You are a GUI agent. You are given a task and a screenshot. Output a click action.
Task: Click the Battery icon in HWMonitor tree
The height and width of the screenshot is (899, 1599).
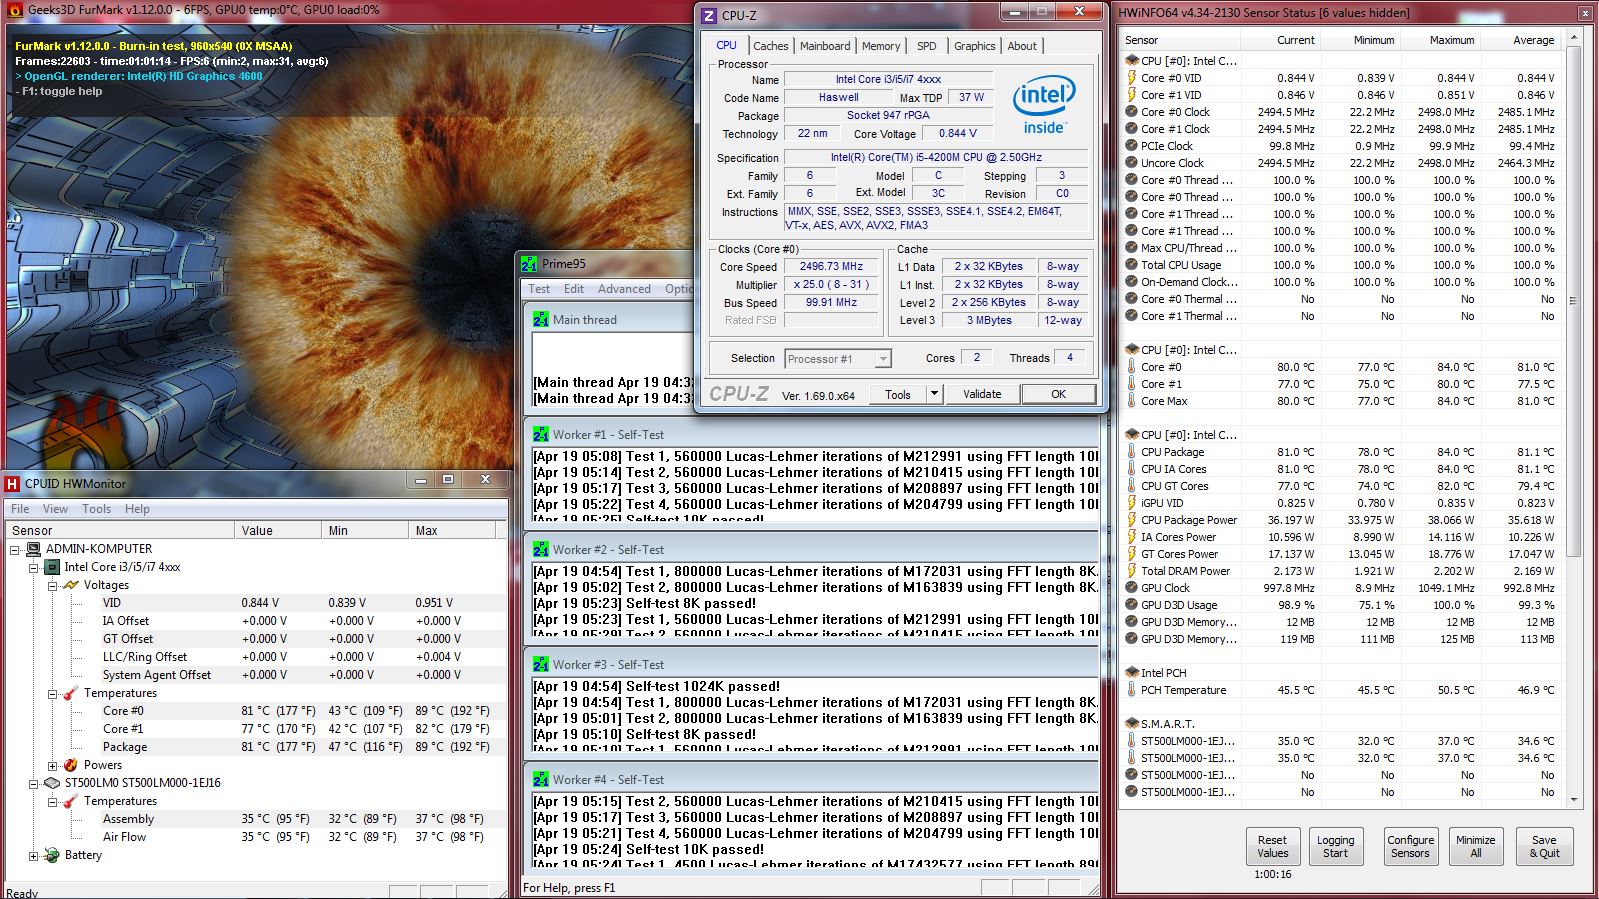click(52, 855)
